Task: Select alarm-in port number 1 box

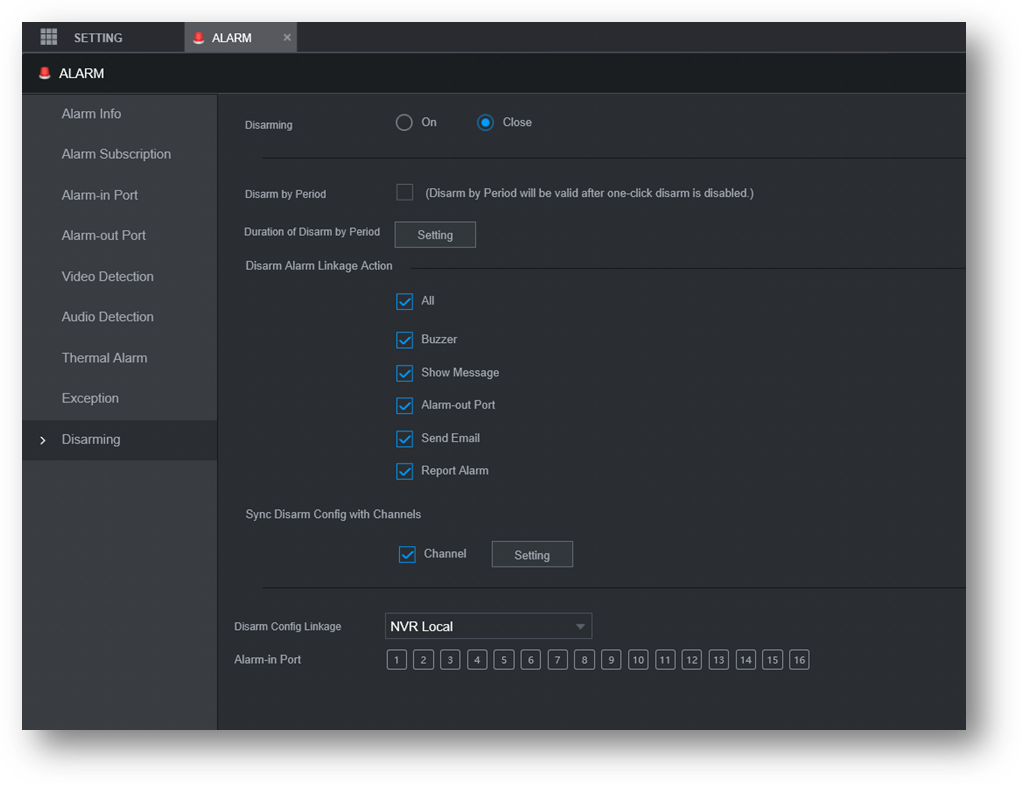Action: (x=397, y=660)
